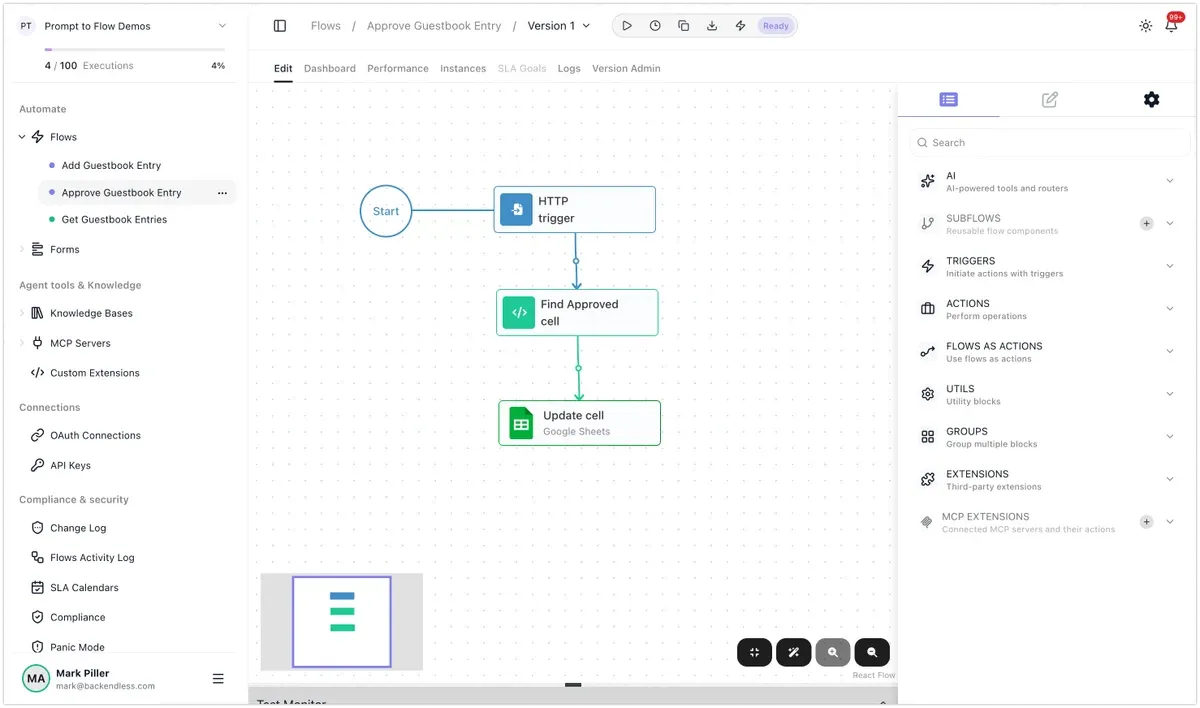Collapse the Flows tree section
The width and height of the screenshot is (1200, 708).
[x=22, y=137]
